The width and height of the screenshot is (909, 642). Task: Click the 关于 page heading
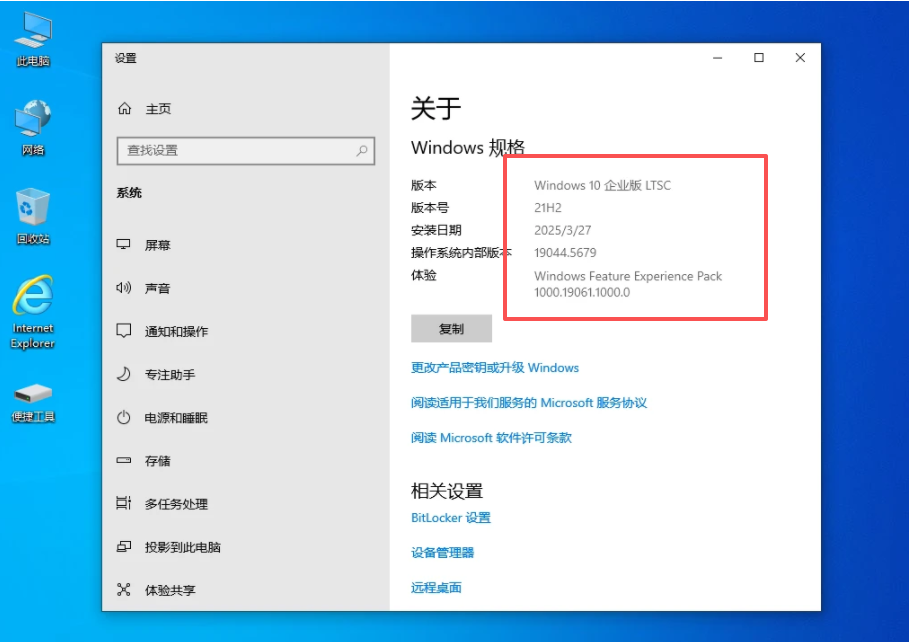[x=436, y=108]
